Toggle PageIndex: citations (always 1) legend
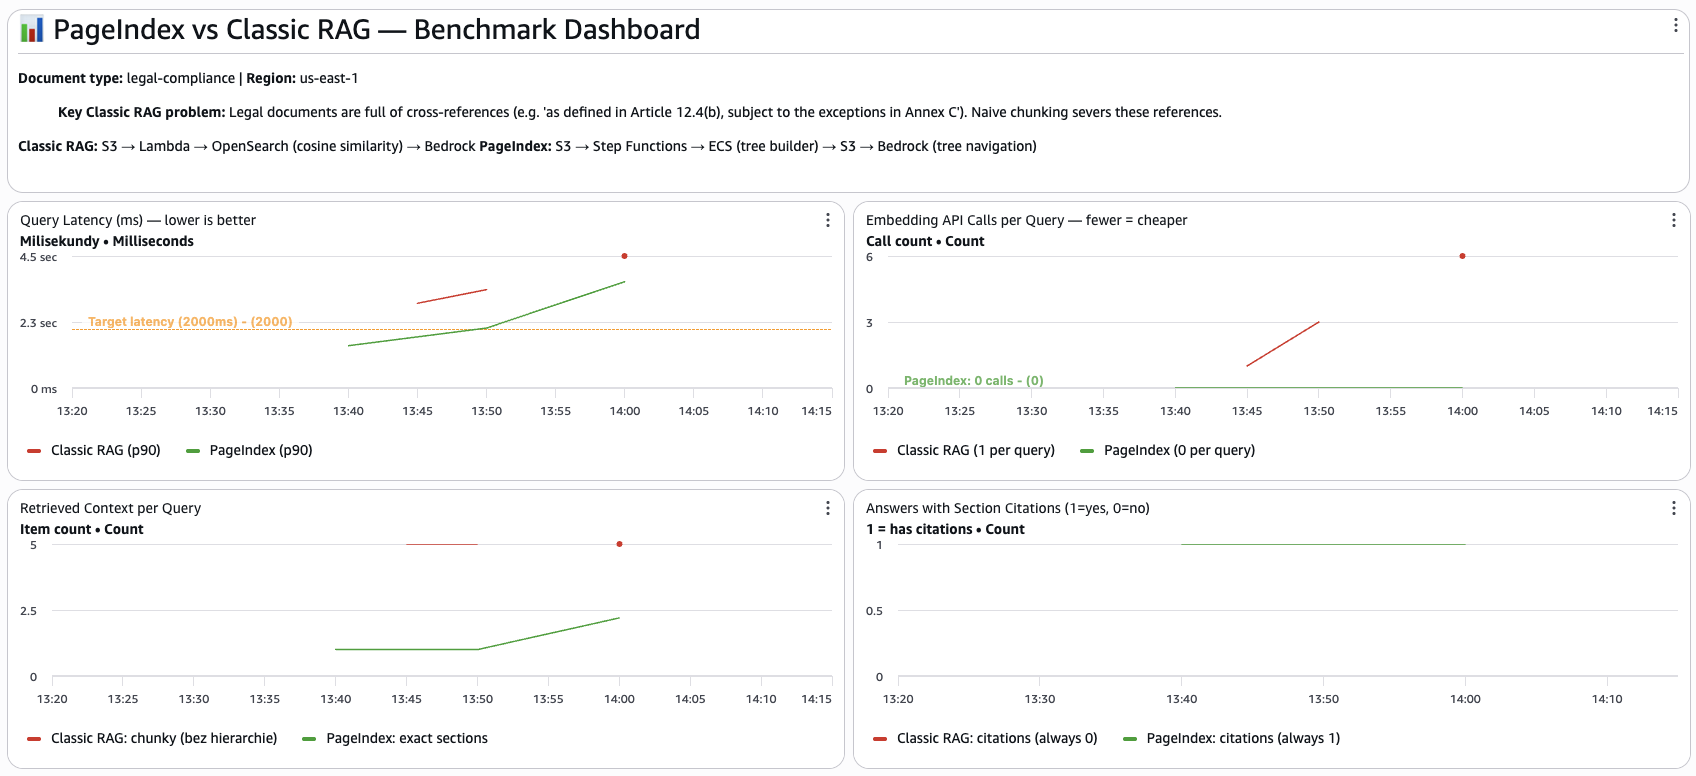1696x776 pixels. (1232, 738)
